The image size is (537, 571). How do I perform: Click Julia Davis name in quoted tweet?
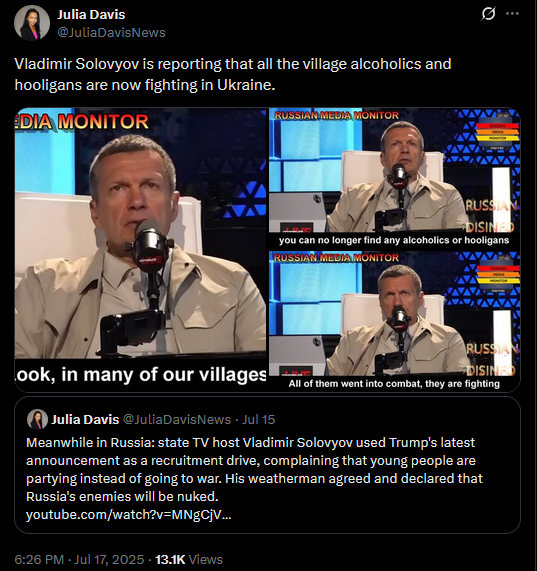pyautogui.click(x=85, y=420)
